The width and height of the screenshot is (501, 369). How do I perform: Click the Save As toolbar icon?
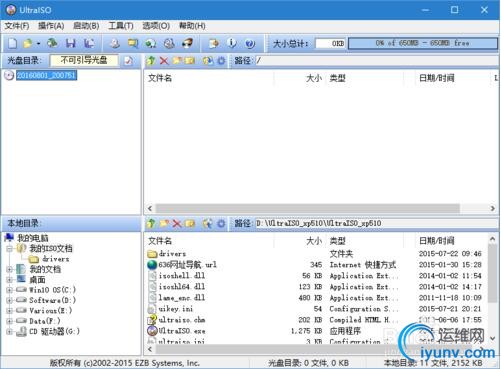pyautogui.click(x=89, y=43)
